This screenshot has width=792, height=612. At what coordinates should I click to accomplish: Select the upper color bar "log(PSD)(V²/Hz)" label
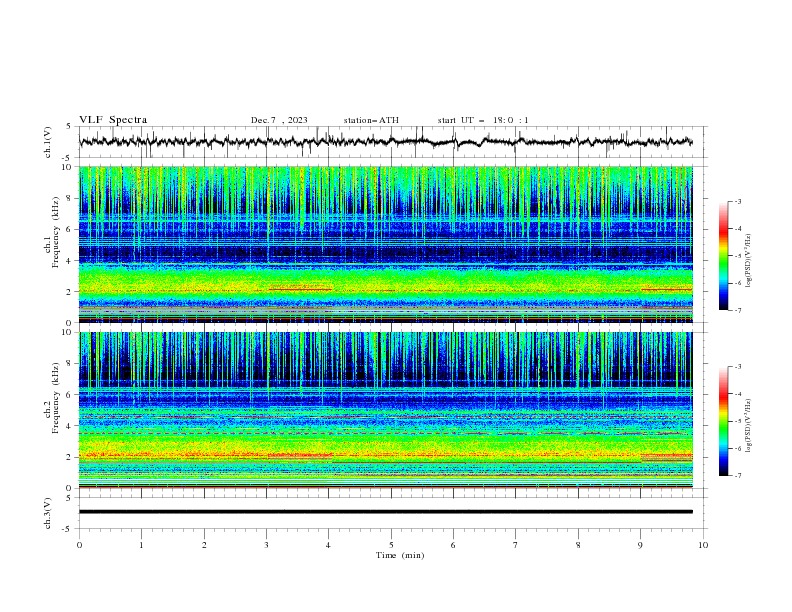tap(748, 261)
